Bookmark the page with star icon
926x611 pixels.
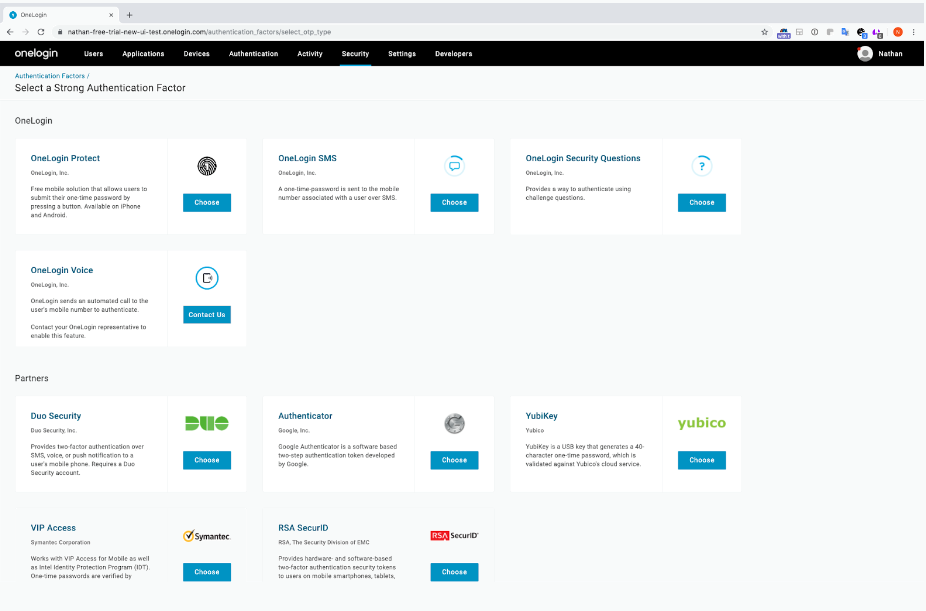pos(764,32)
